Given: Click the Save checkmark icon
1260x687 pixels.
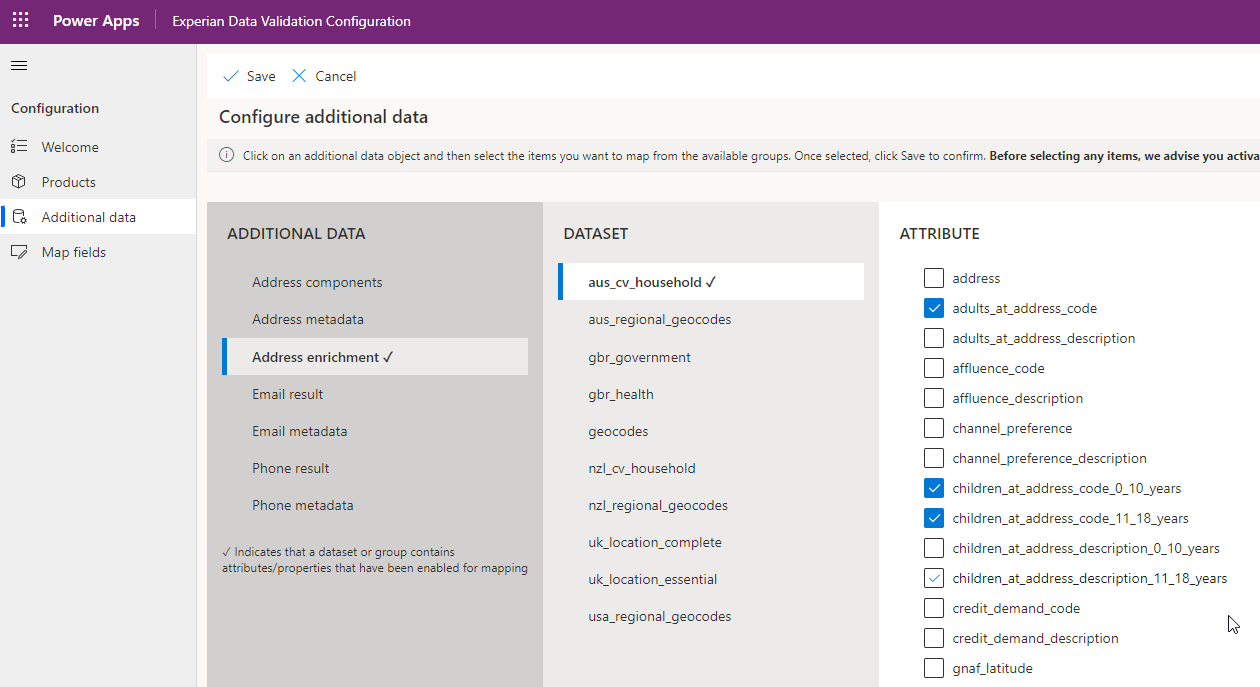Looking at the screenshot, I should coord(230,75).
